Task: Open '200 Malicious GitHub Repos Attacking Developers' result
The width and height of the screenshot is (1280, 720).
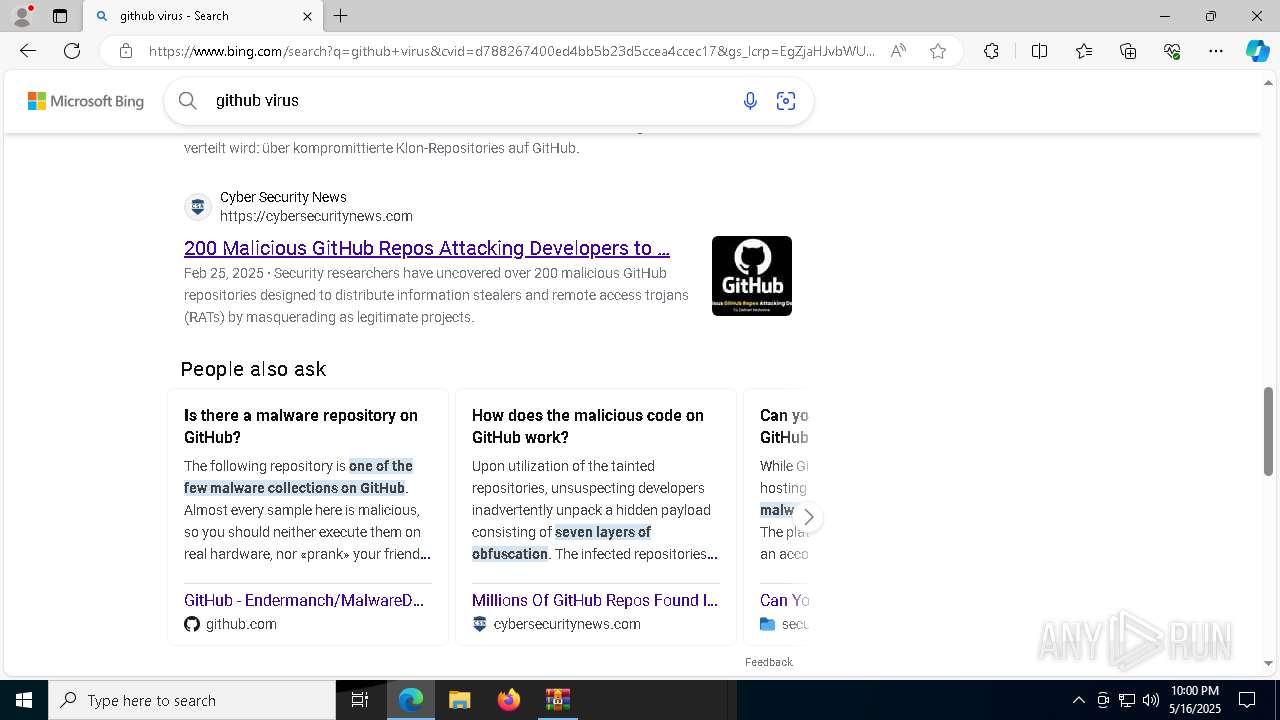Action: tap(427, 248)
